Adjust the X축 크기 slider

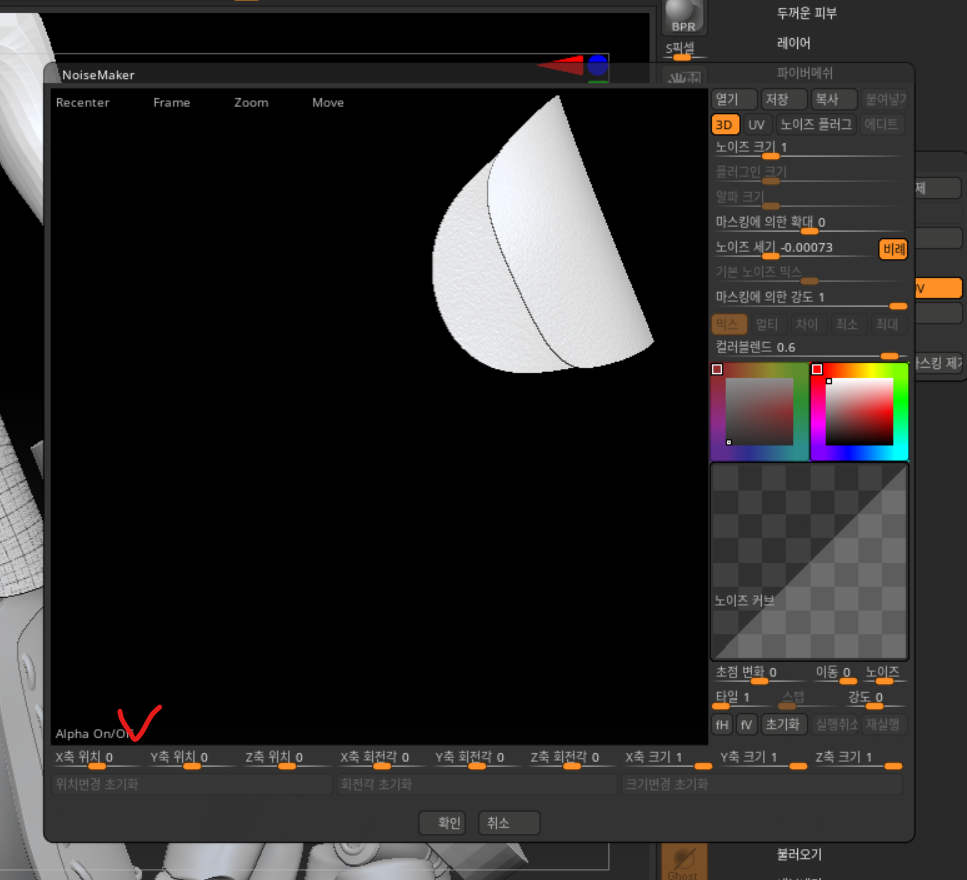(x=667, y=760)
